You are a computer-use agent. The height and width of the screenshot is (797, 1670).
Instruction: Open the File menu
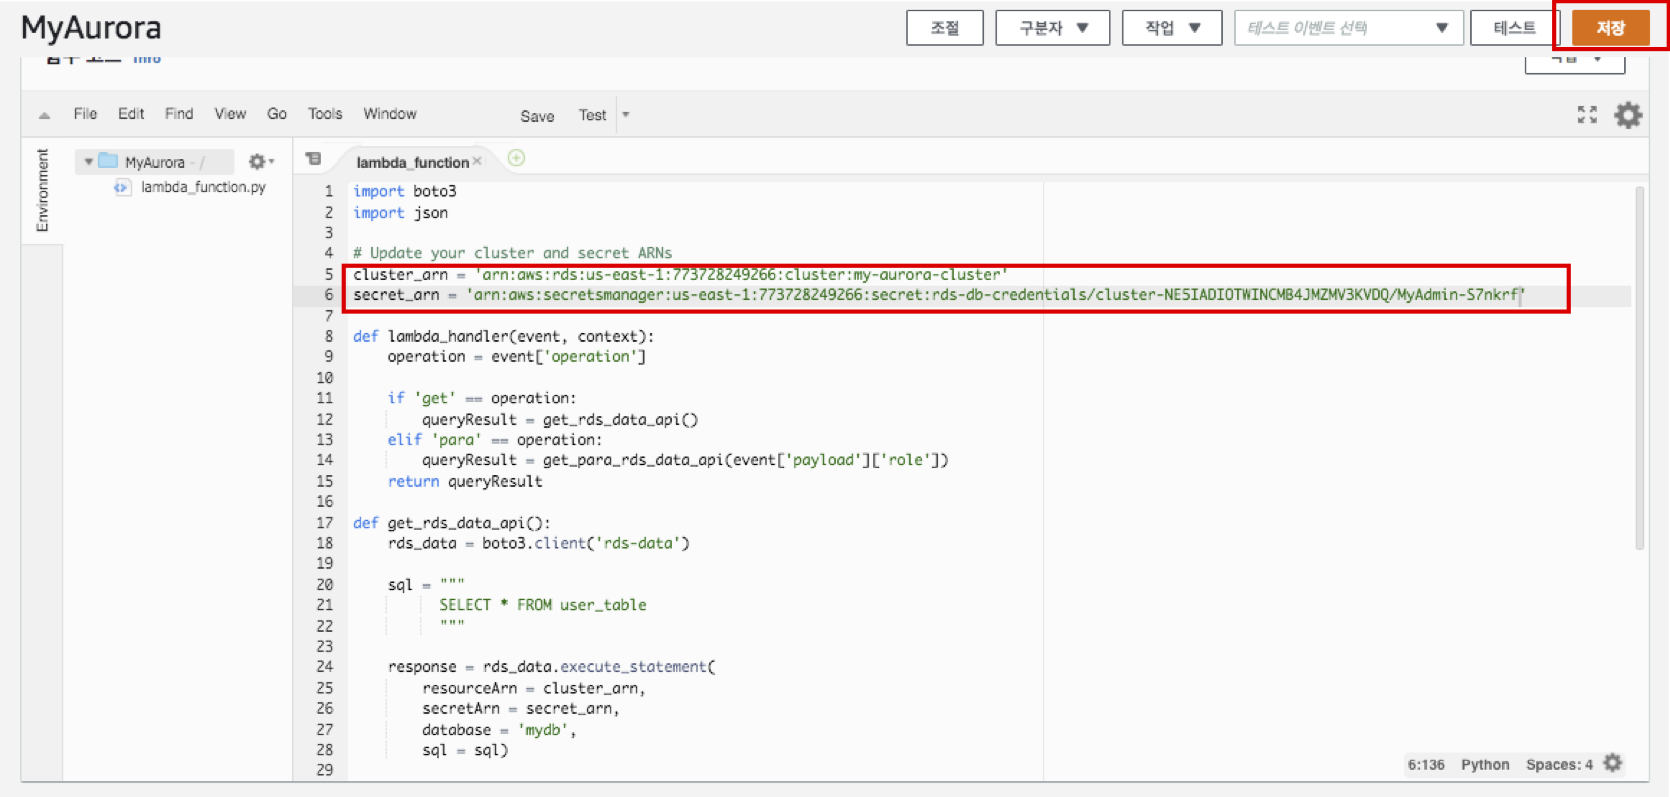(x=85, y=114)
